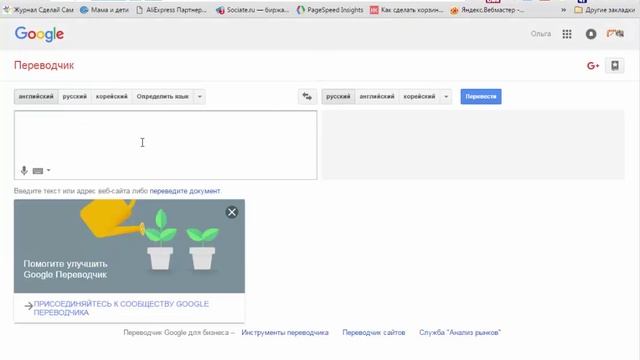Select корейский as source language
The image size is (640, 360).
(x=112, y=97)
